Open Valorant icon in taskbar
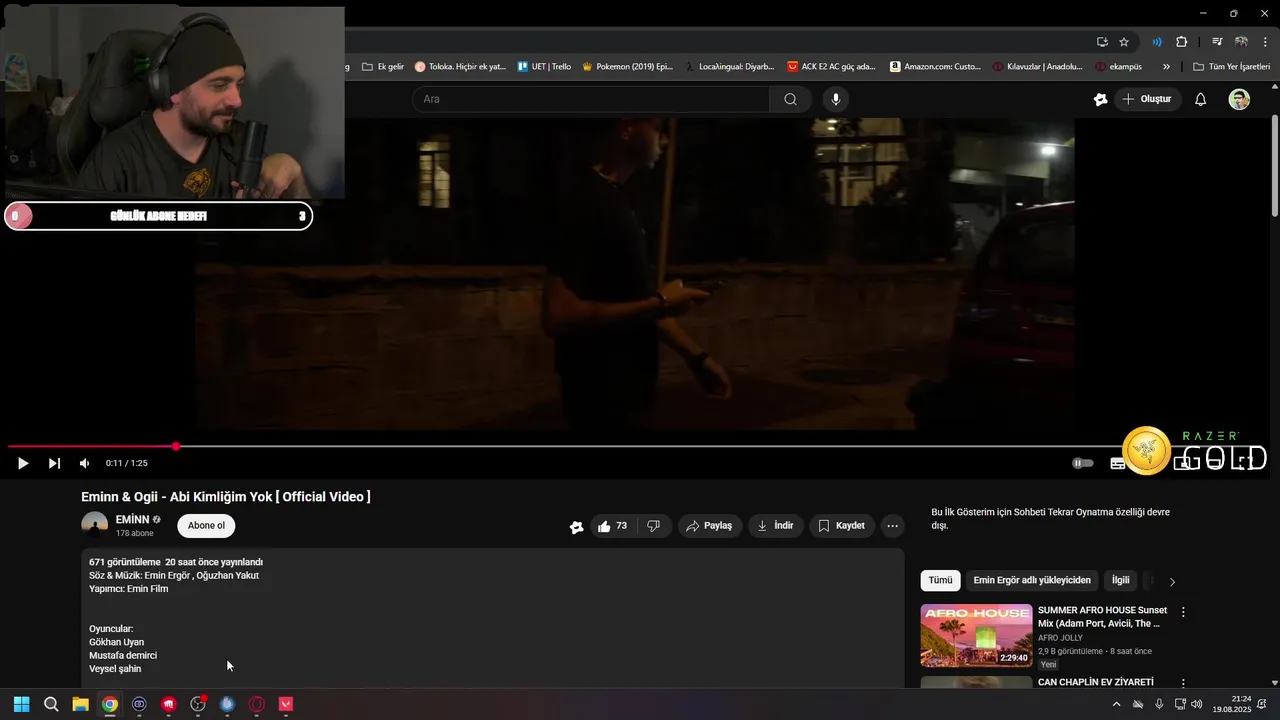This screenshot has height=720, width=1280. tap(286, 704)
